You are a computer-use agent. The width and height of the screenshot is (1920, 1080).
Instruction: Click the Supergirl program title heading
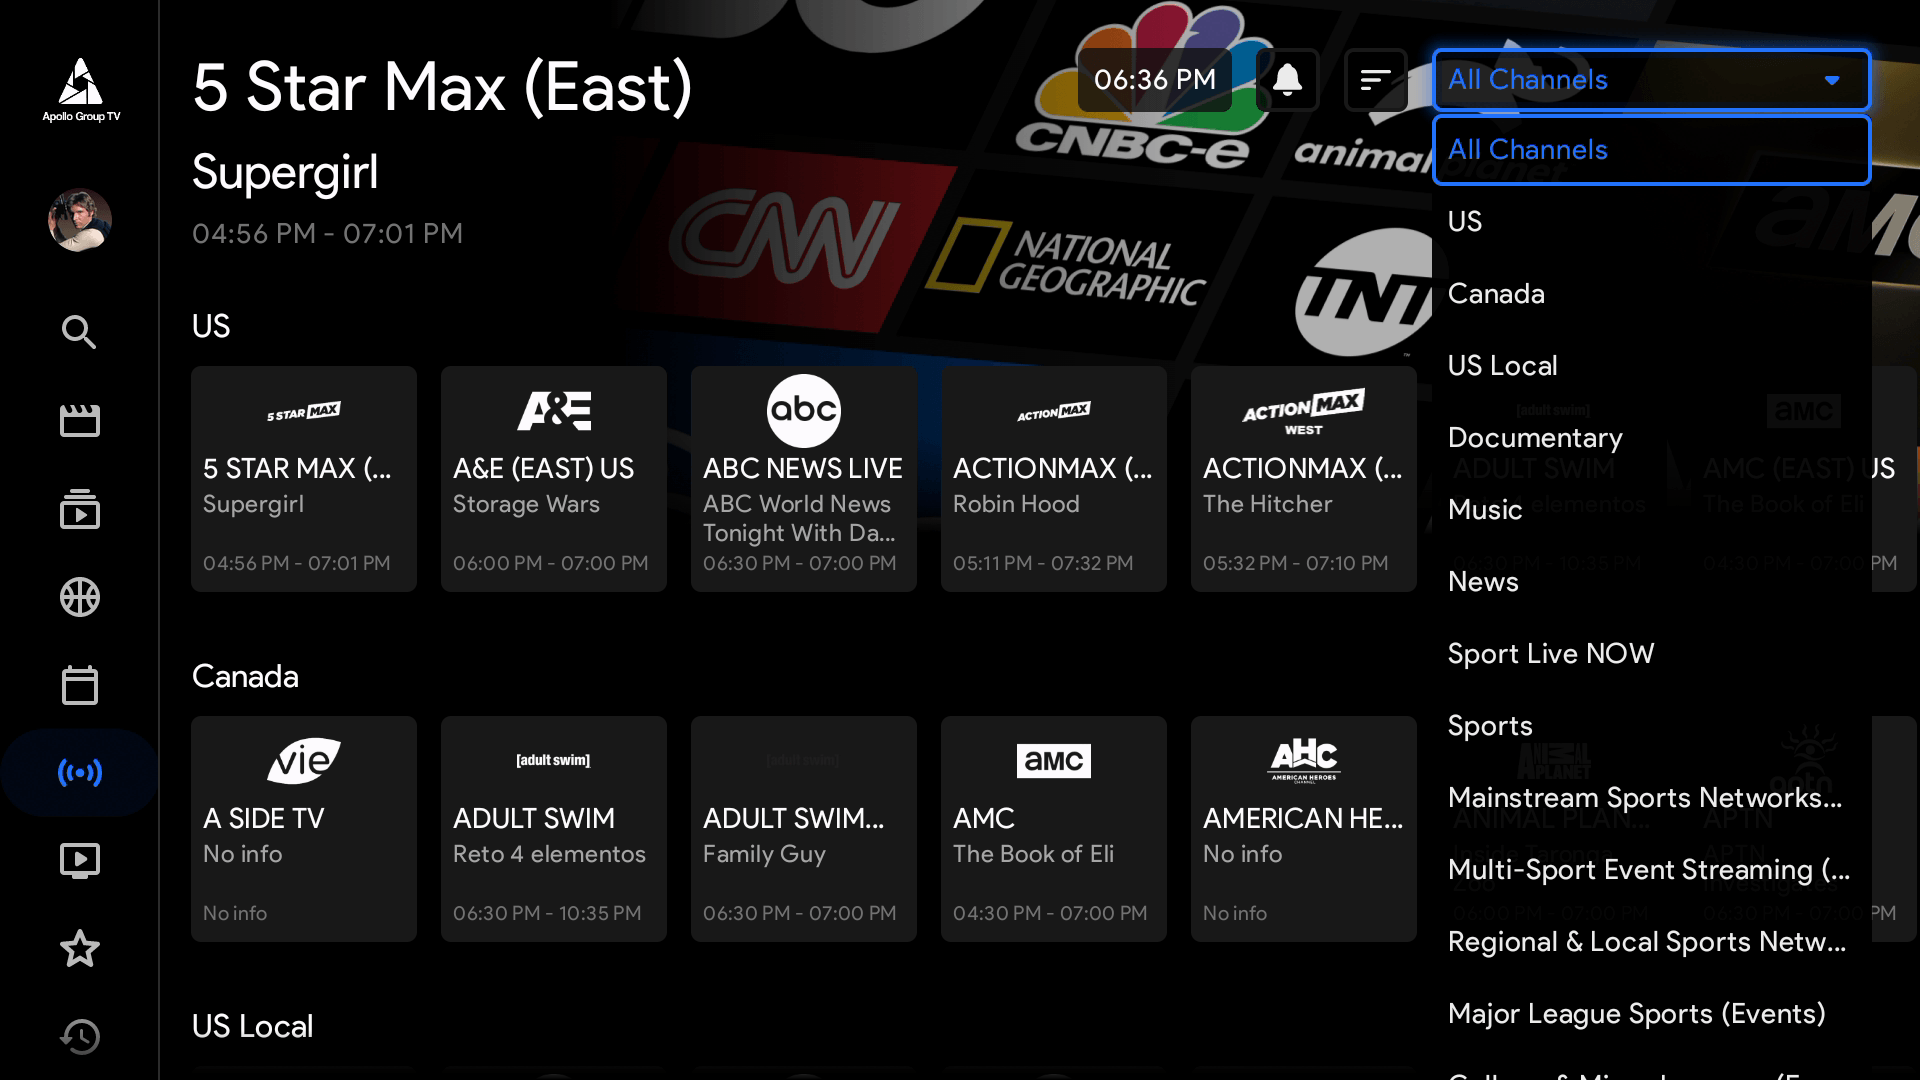point(285,173)
